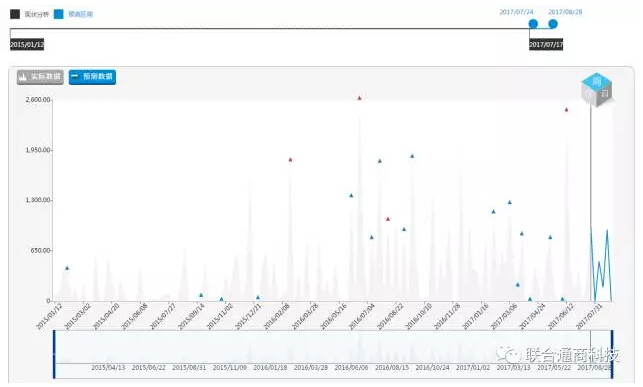Click the blue triangle marker near 2015/11/02
643x387 pixels.
point(221,299)
